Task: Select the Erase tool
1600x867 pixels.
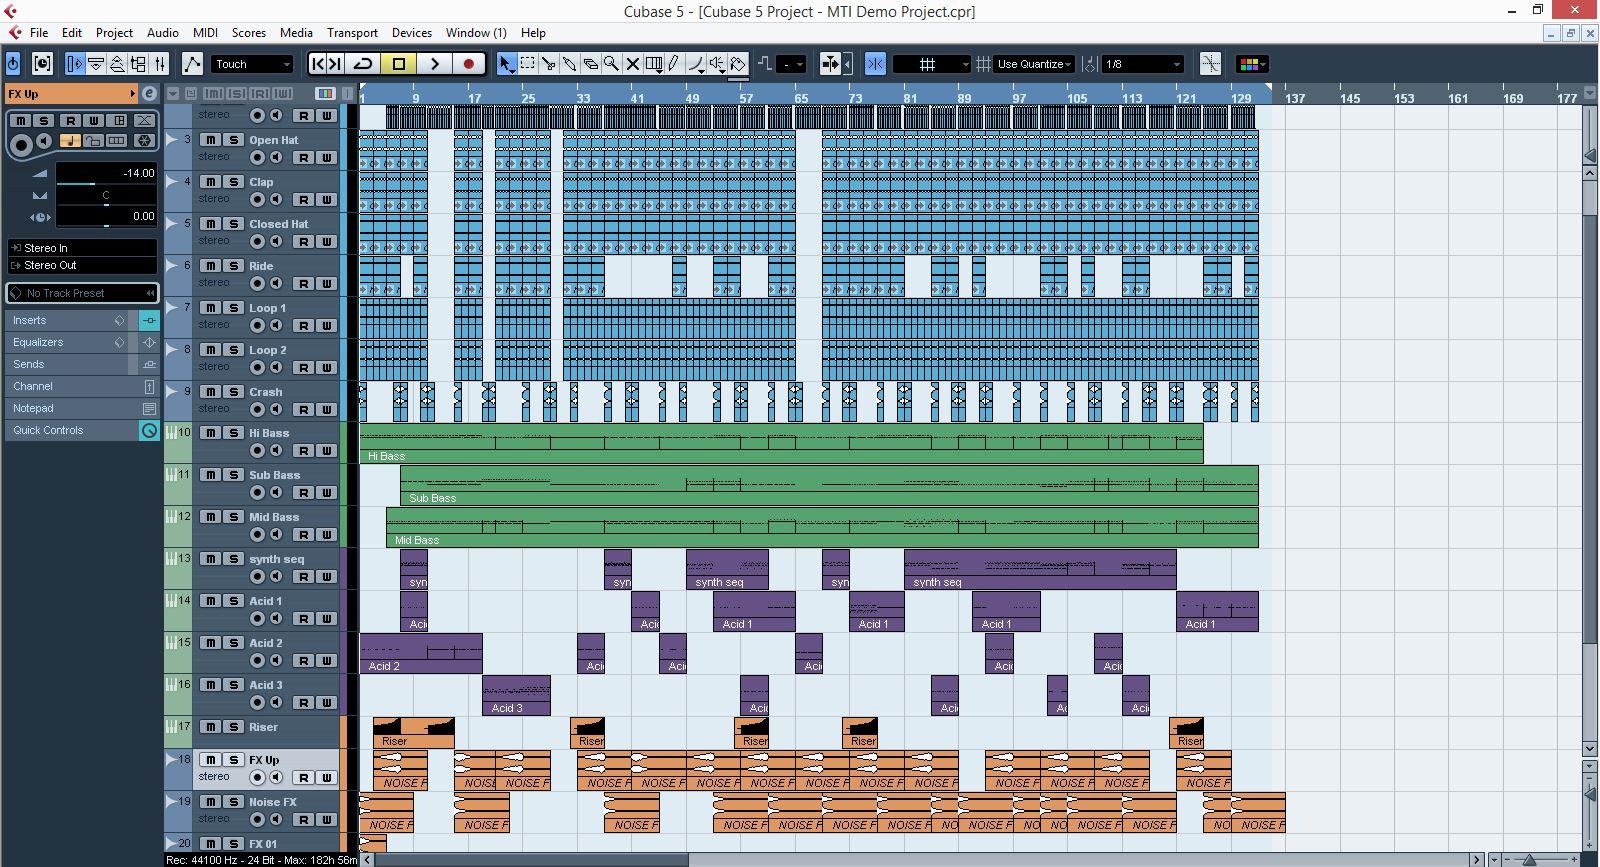Action: tap(590, 64)
